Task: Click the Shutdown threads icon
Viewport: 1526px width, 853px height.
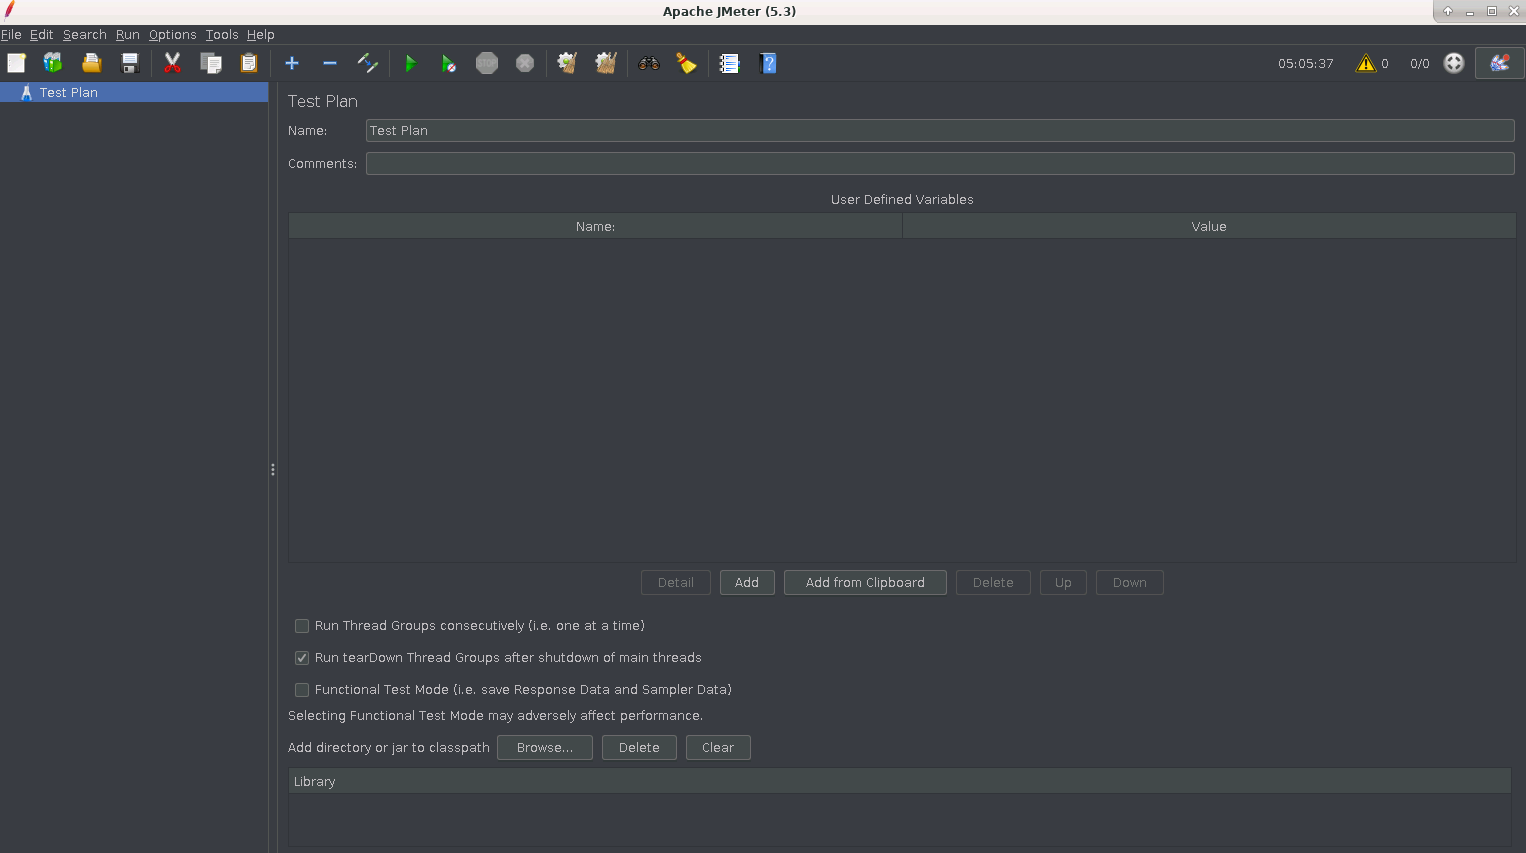Action: coord(525,63)
